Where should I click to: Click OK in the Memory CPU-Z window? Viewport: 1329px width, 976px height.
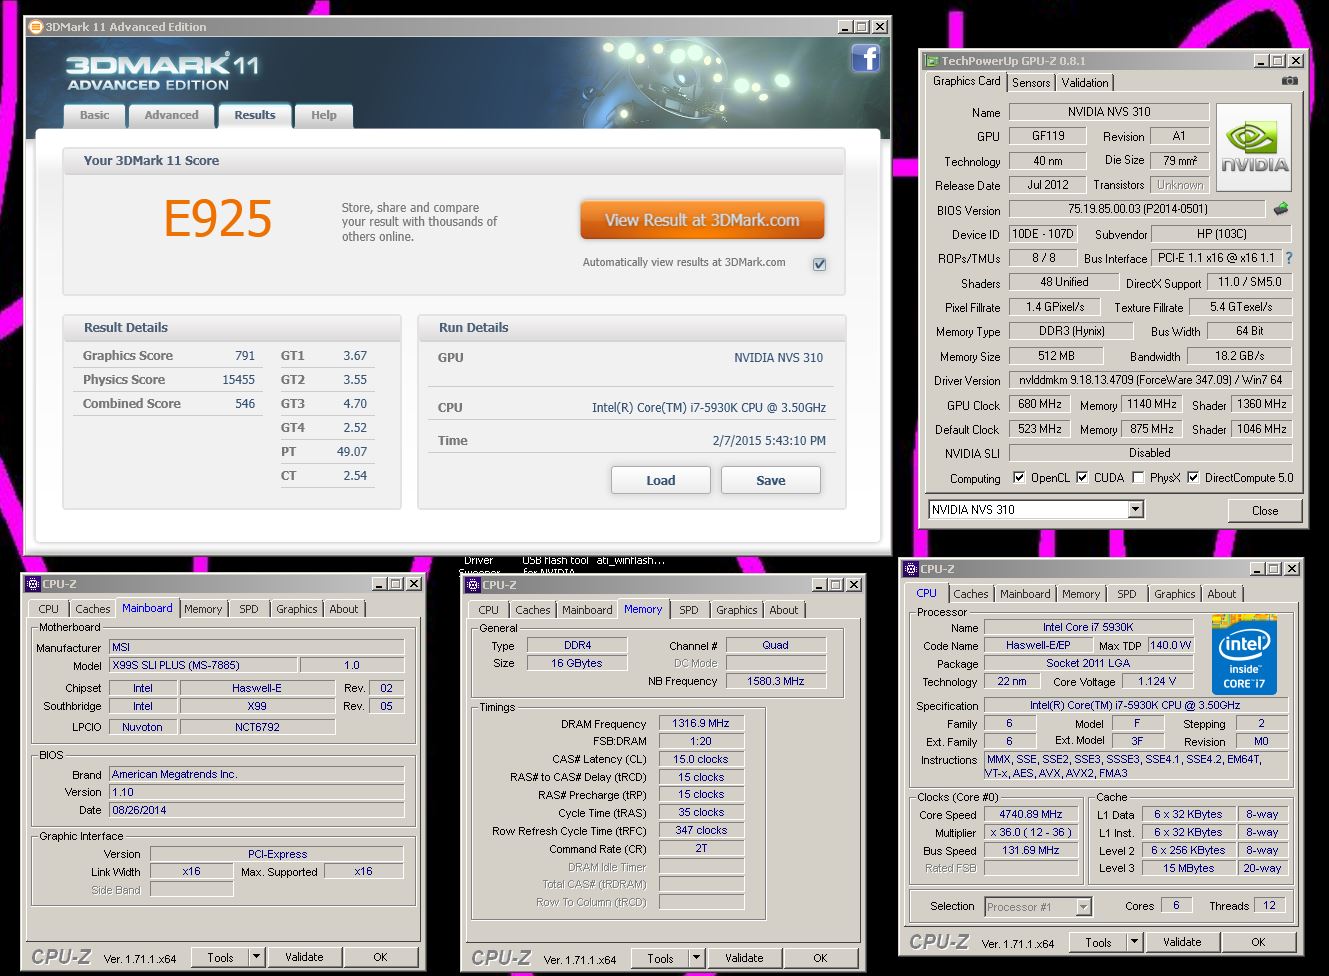tap(820, 958)
